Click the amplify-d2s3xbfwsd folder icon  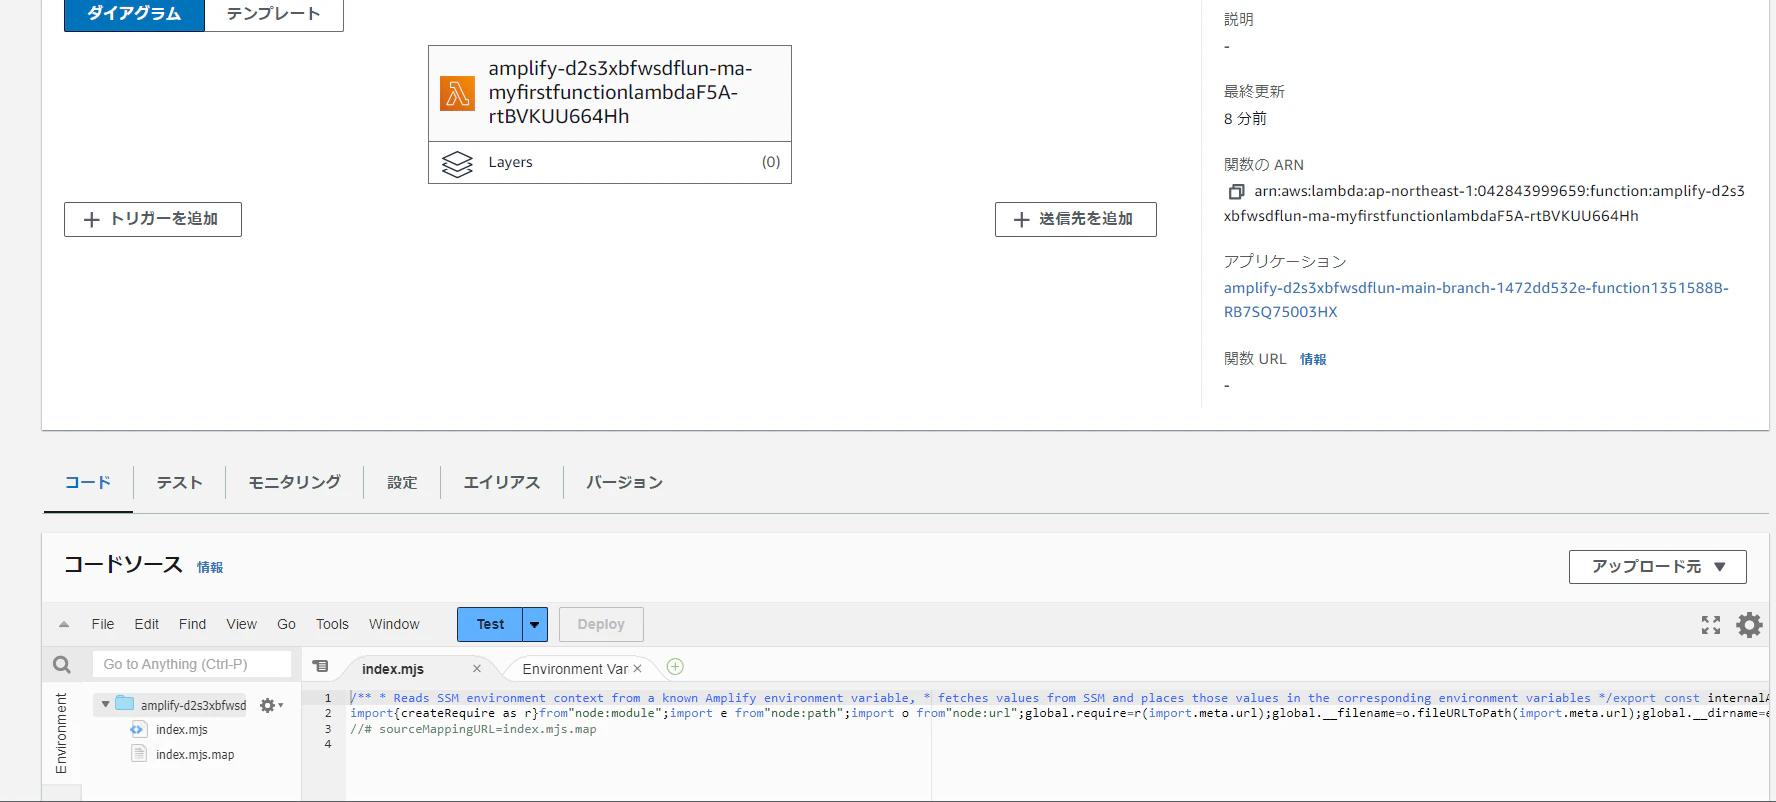tap(125, 703)
